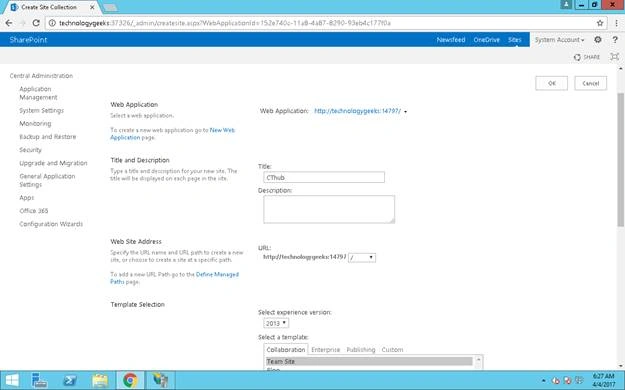
Task: Click the OK button
Action: click(551, 83)
